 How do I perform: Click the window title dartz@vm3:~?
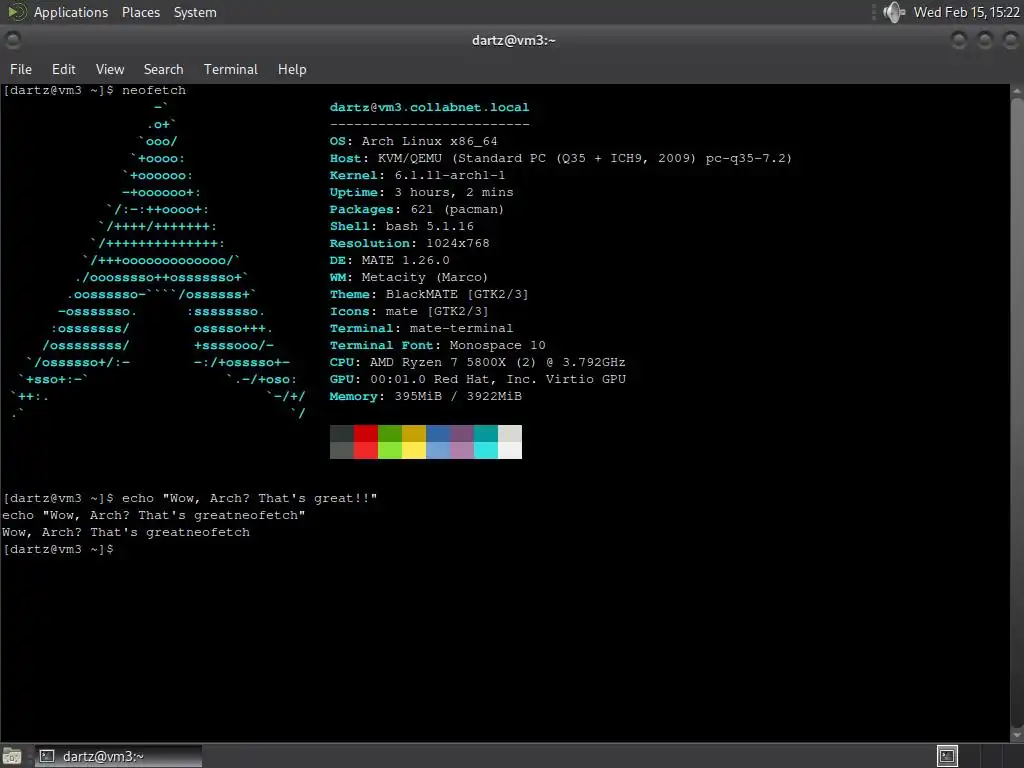pos(513,40)
